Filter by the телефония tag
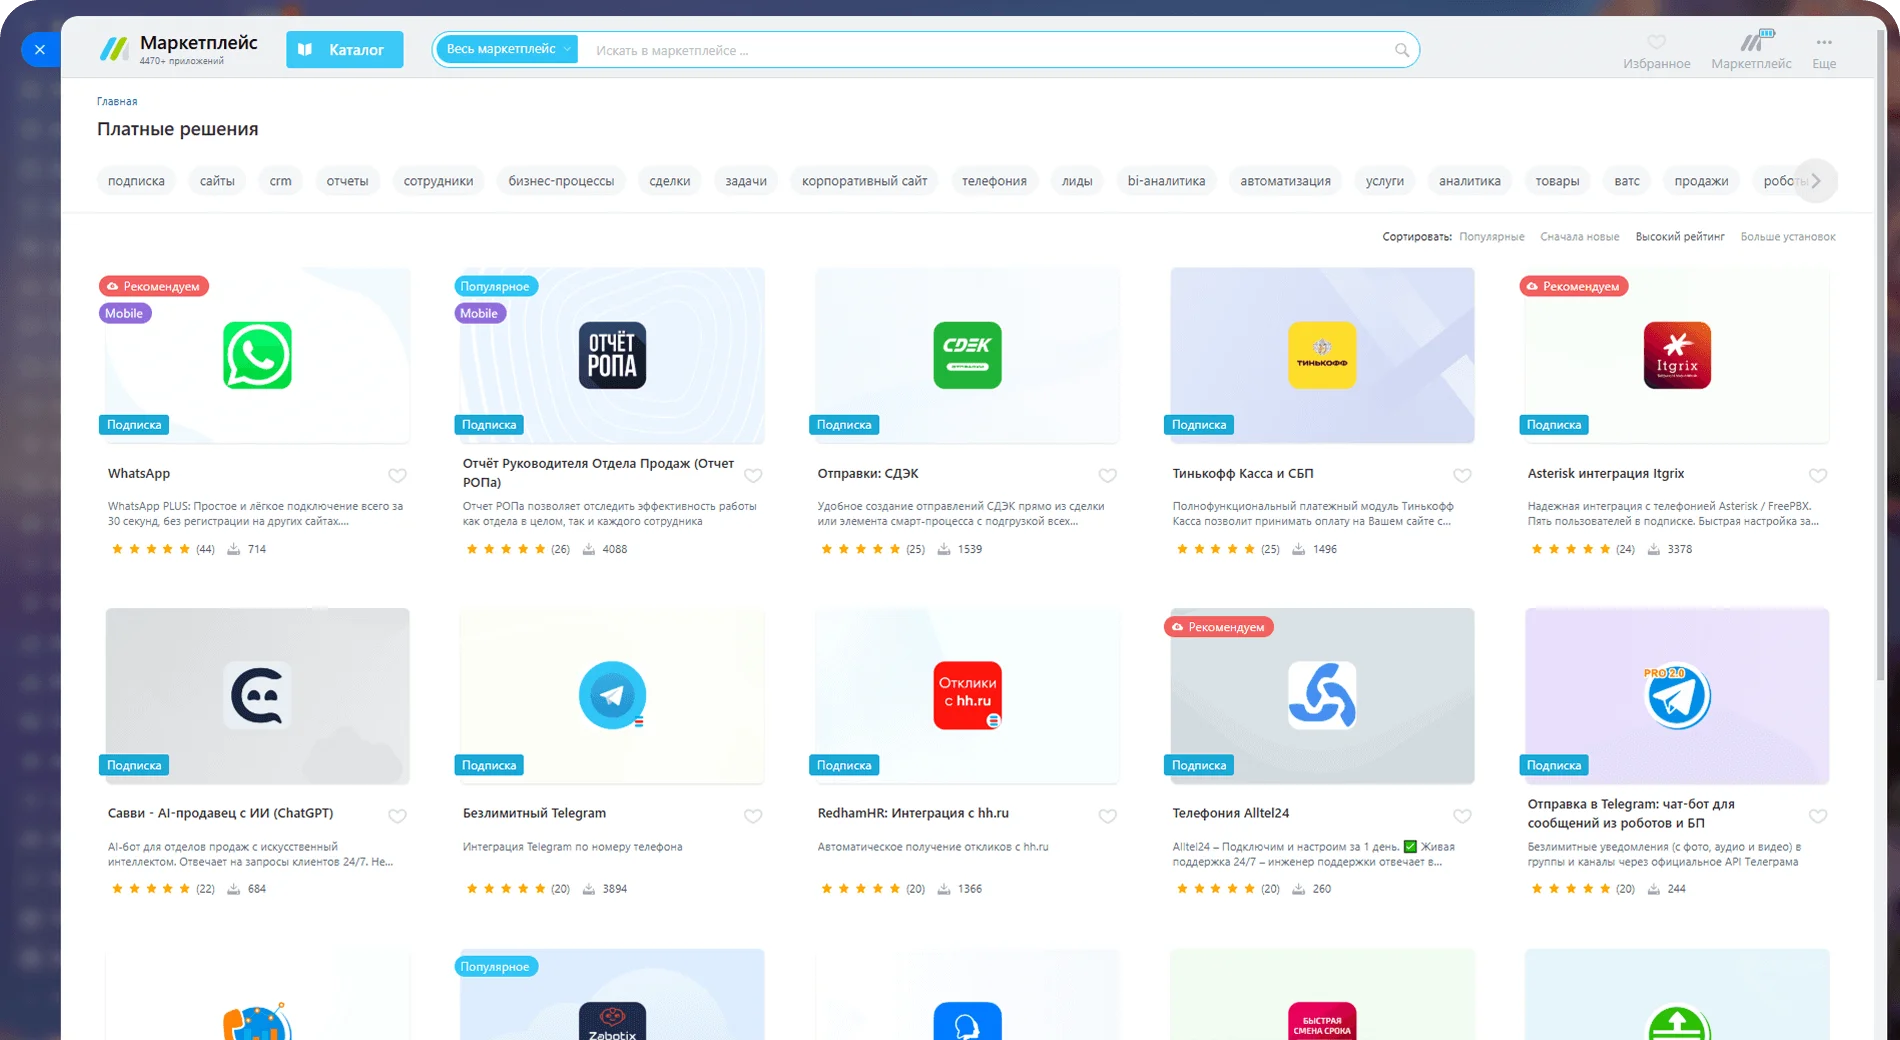Image resolution: width=1900 pixels, height=1040 pixels. 994,181
